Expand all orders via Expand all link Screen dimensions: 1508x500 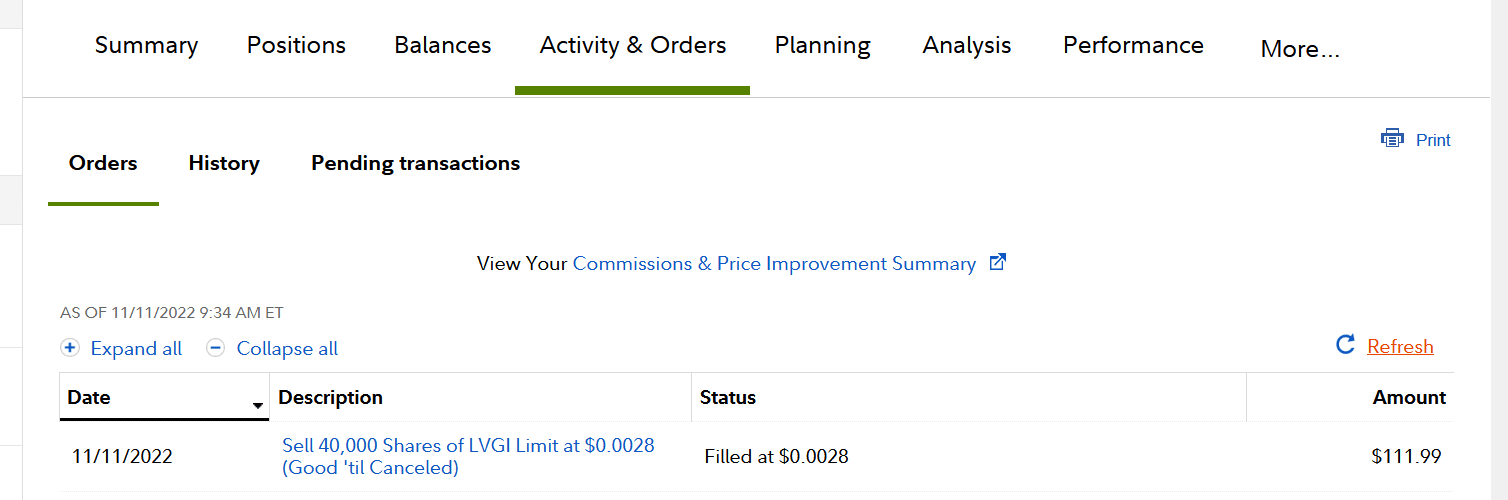(136, 349)
